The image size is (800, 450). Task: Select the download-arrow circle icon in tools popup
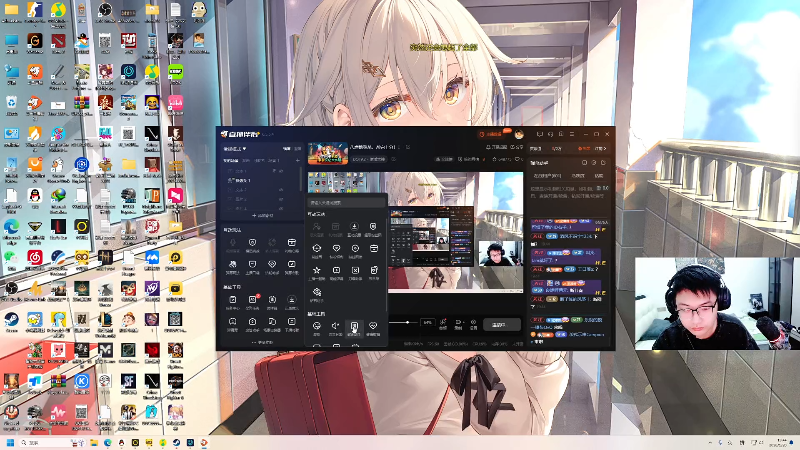coord(355,226)
